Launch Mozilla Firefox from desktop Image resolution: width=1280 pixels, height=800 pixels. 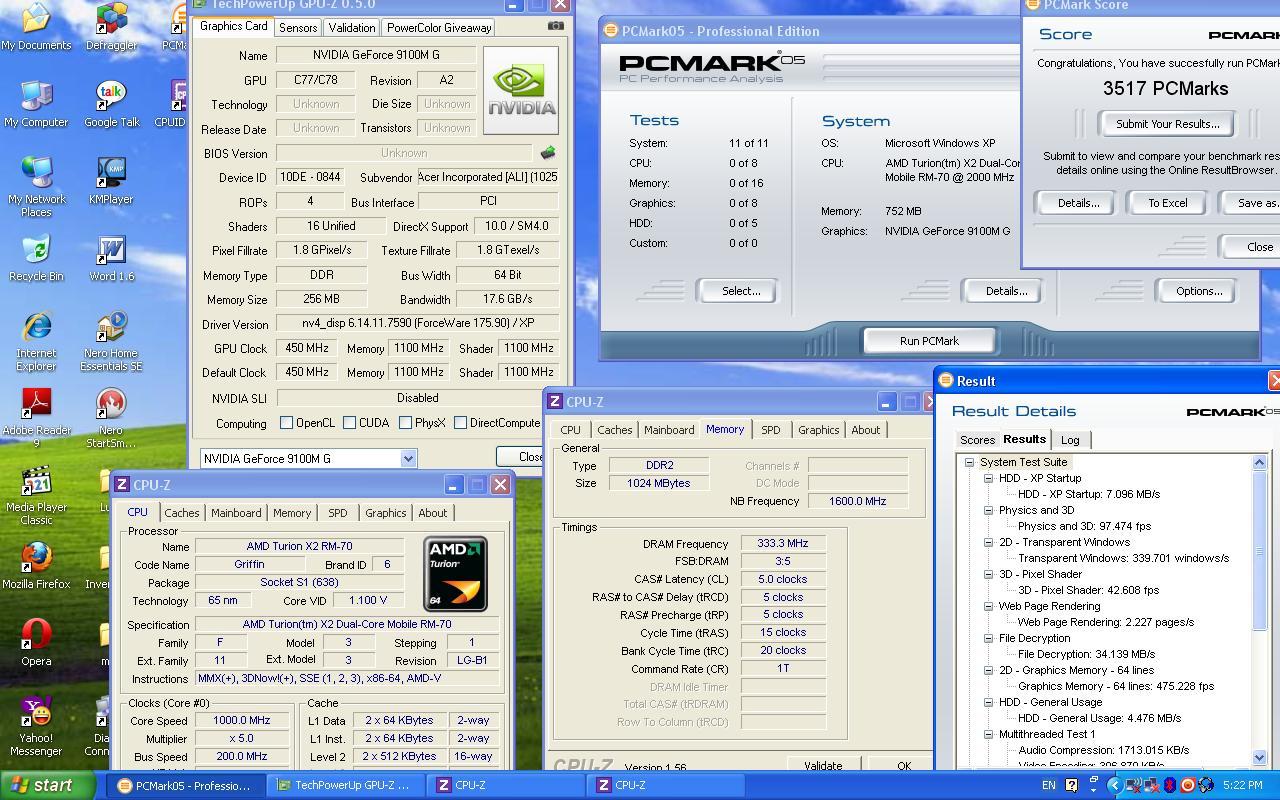tap(36, 566)
